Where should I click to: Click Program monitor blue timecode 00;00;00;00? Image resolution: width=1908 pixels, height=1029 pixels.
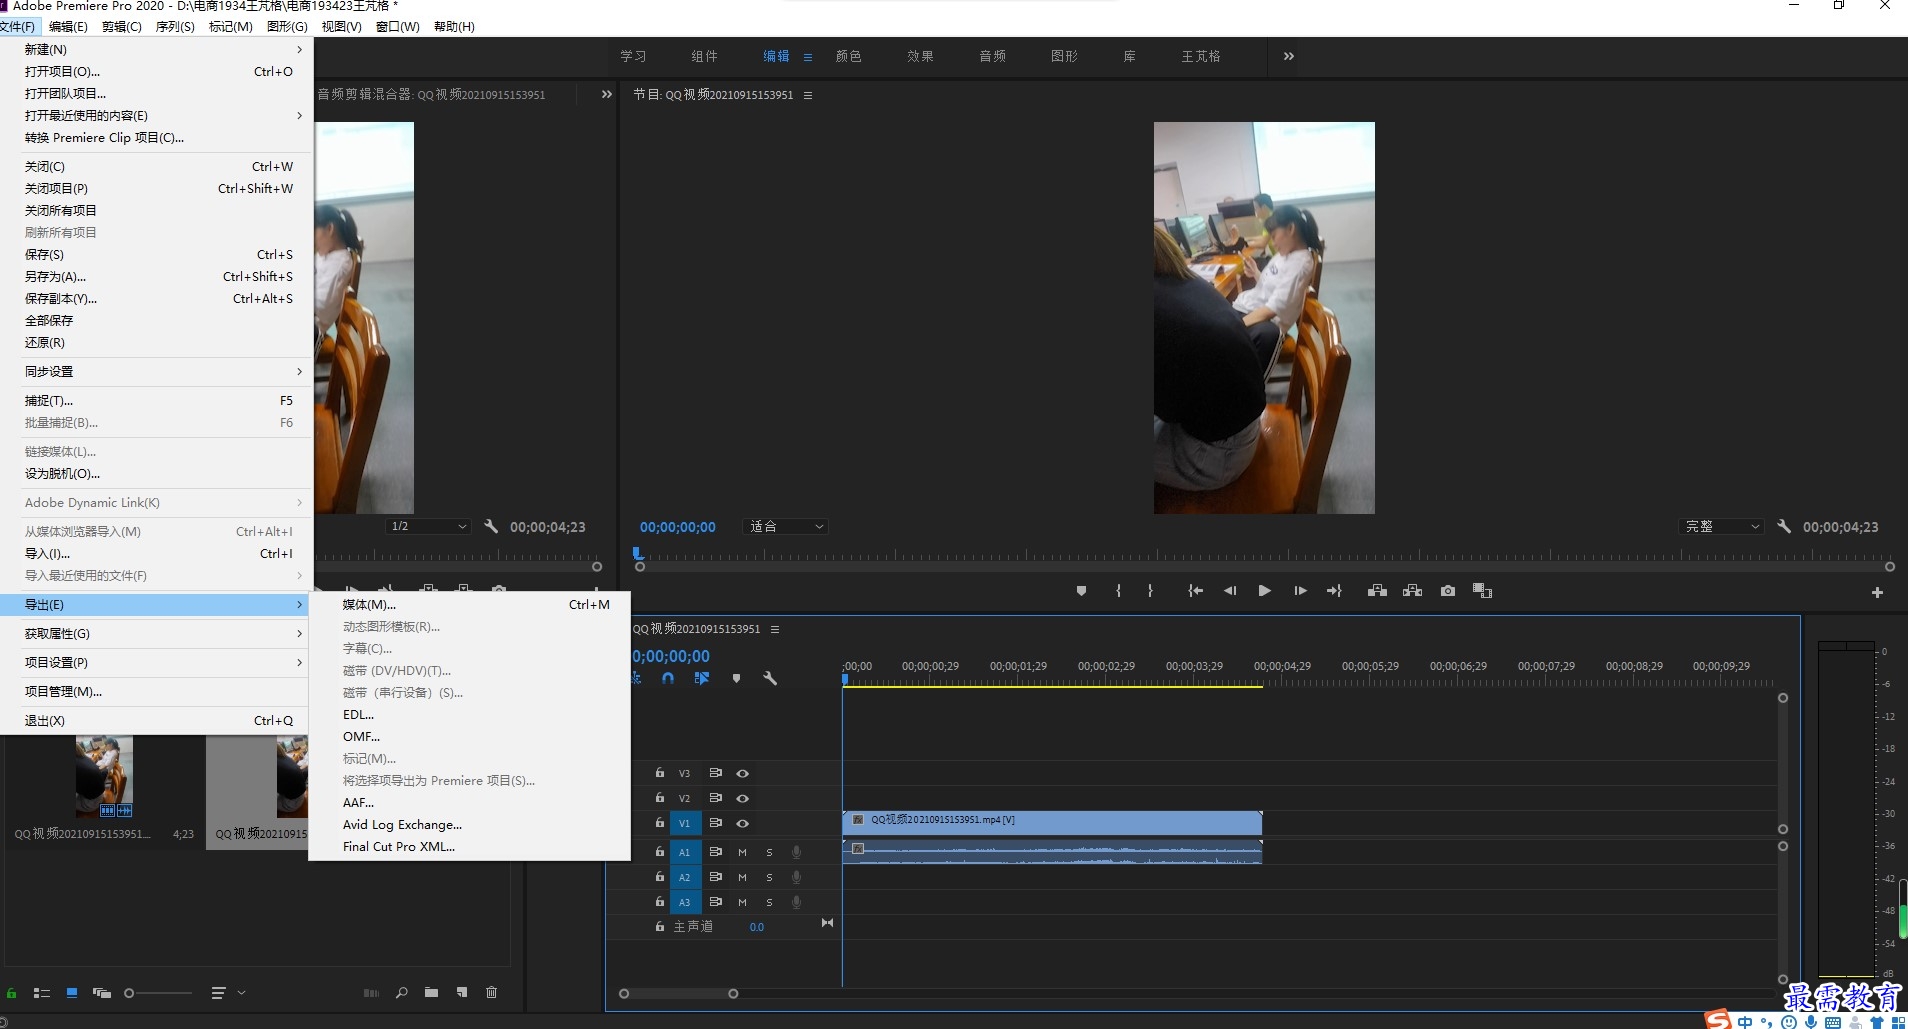(678, 527)
